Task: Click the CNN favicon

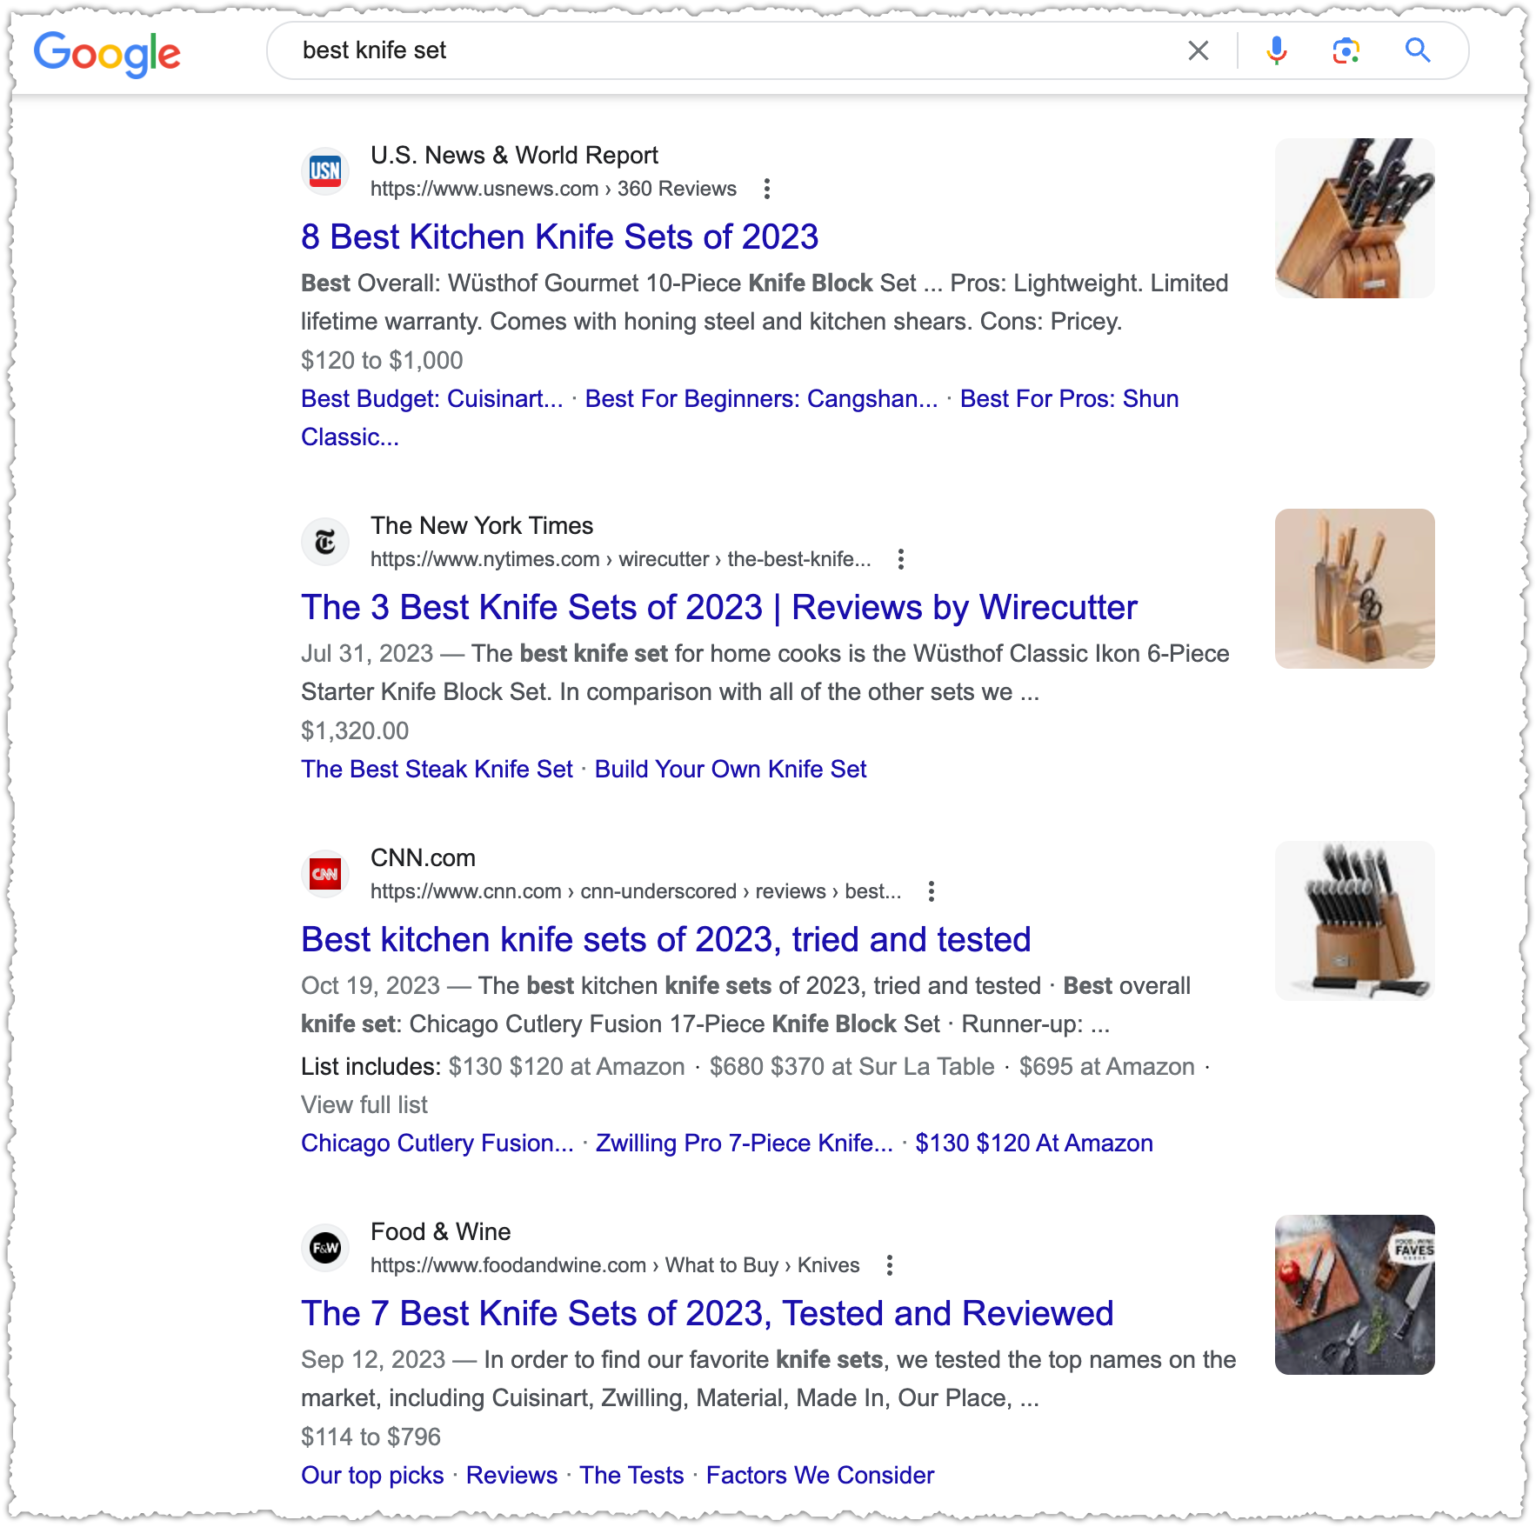Action: [x=325, y=874]
